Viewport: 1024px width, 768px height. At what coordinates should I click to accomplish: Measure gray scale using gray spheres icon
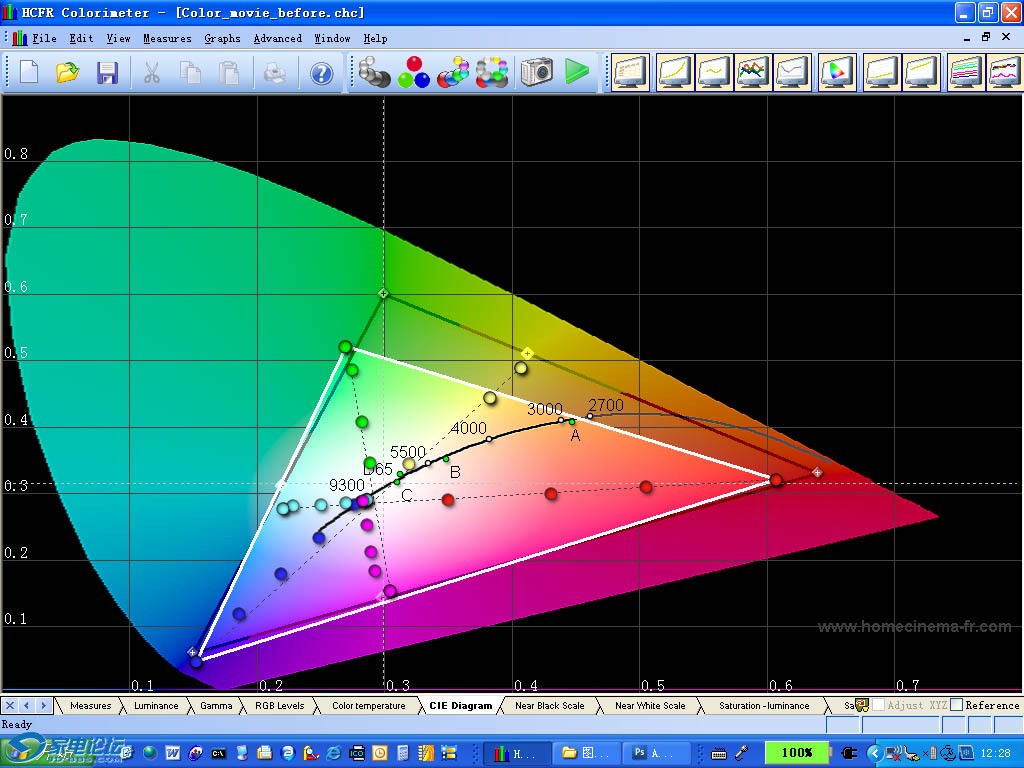point(374,73)
